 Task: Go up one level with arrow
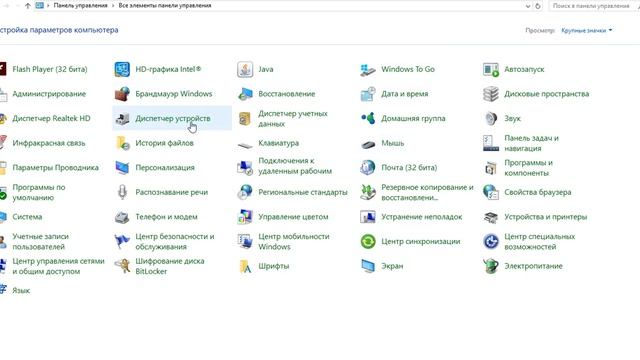click(x=27, y=6)
